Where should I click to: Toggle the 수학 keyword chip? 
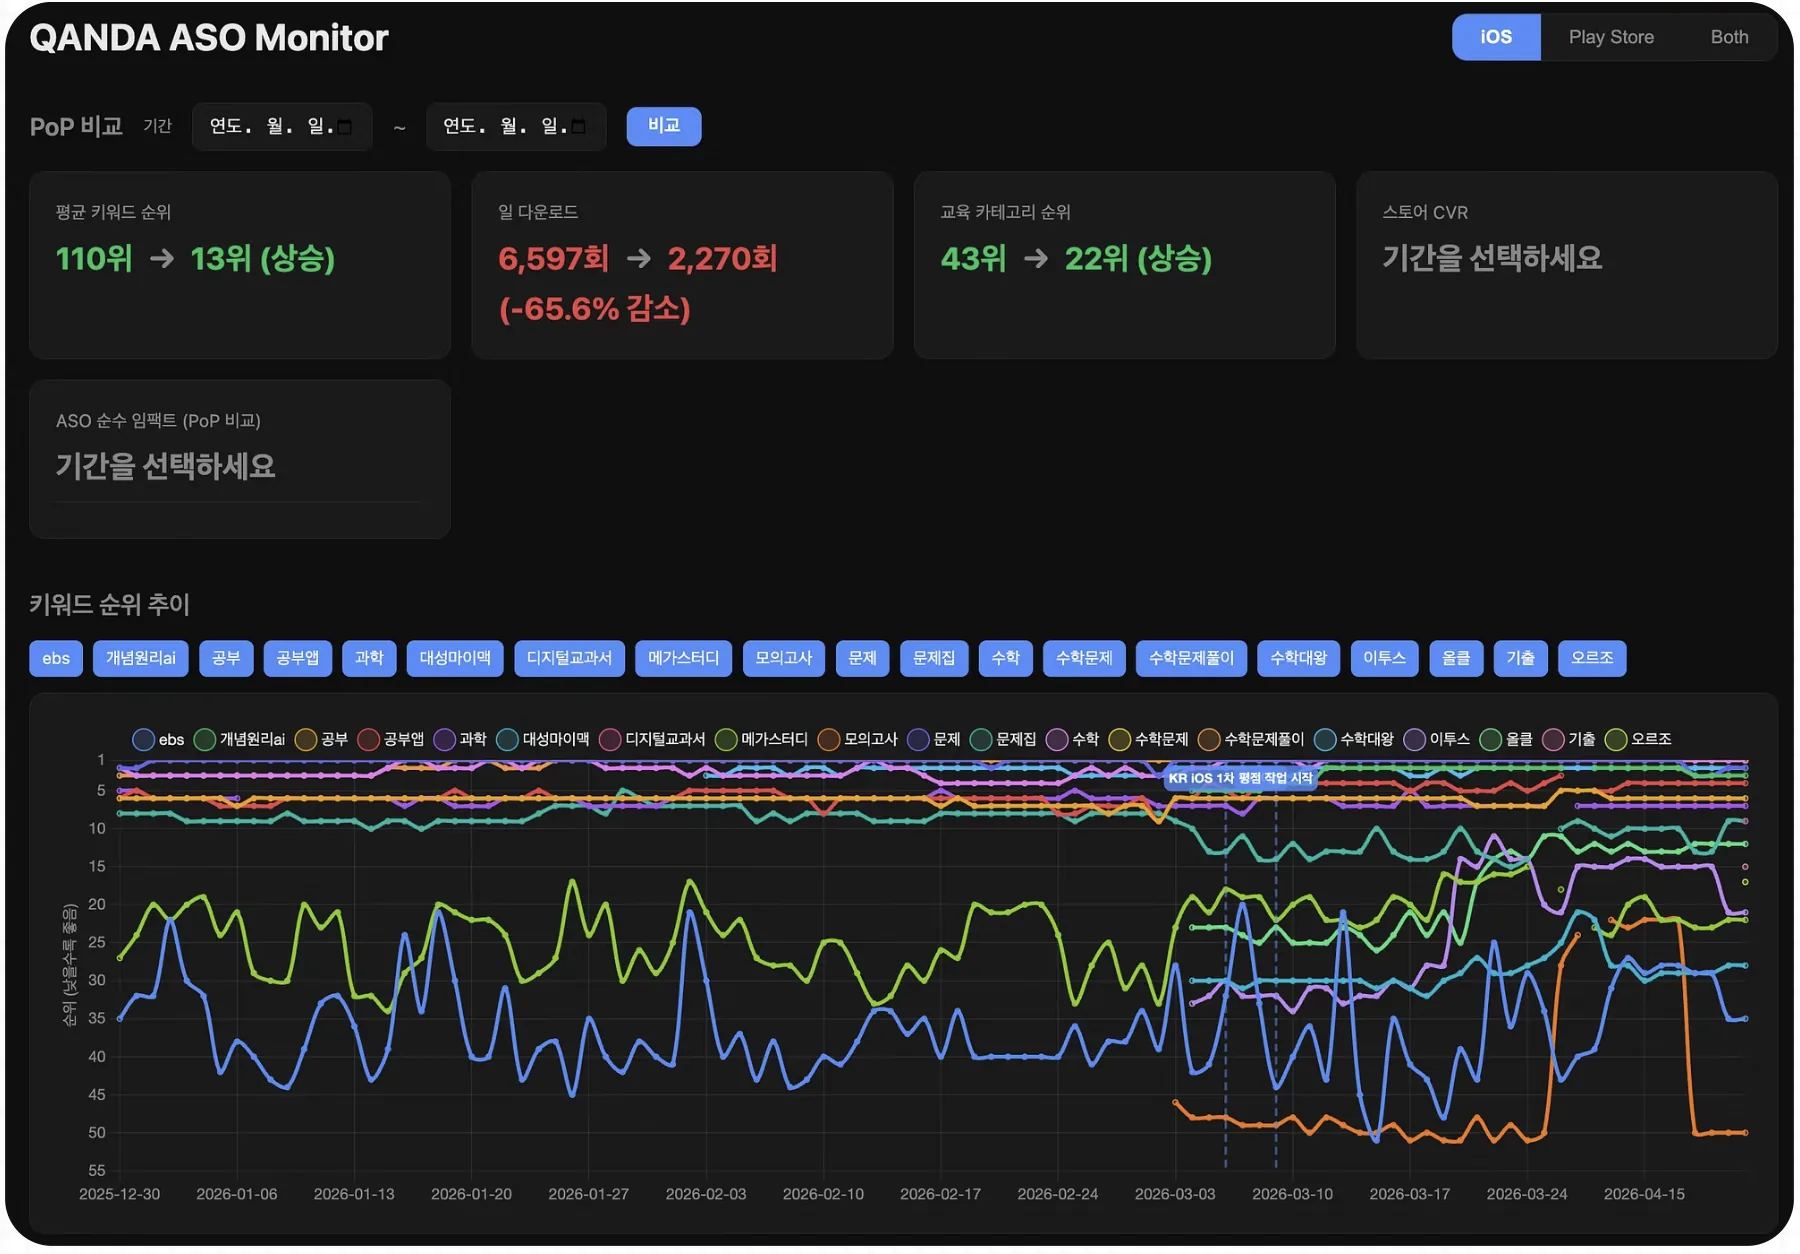1005,658
